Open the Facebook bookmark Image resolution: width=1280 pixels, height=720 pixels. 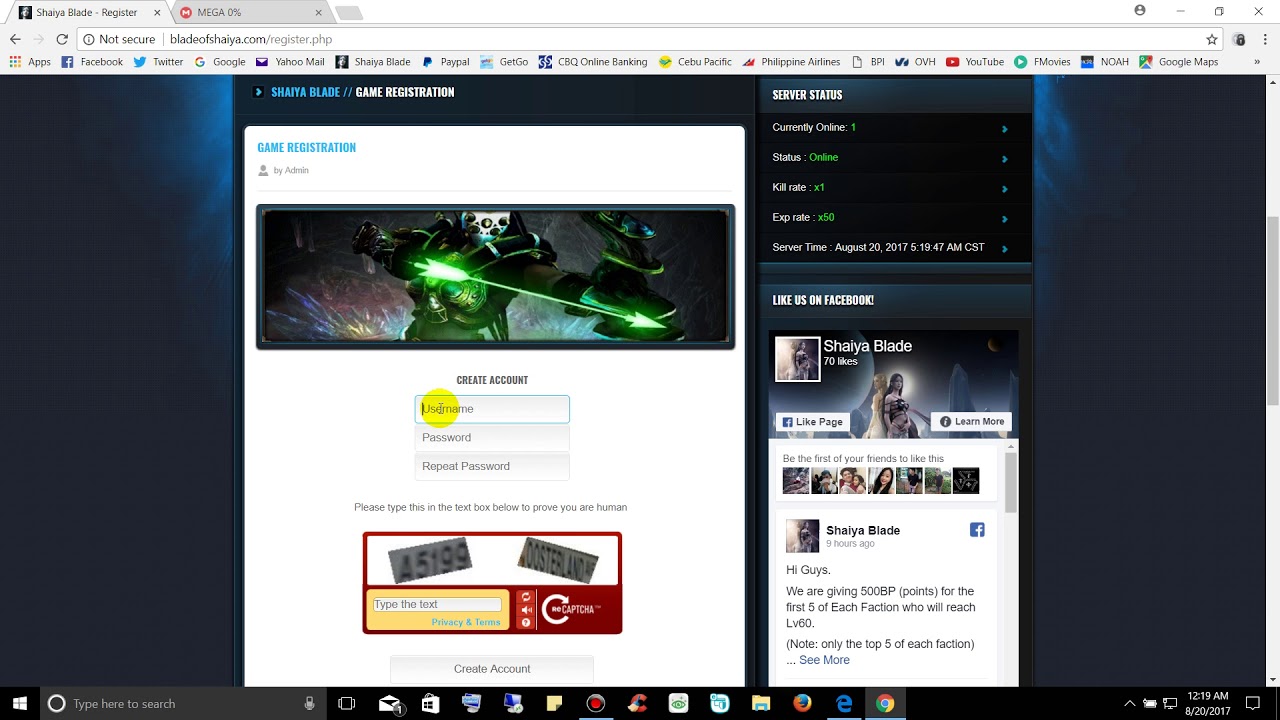(92, 62)
